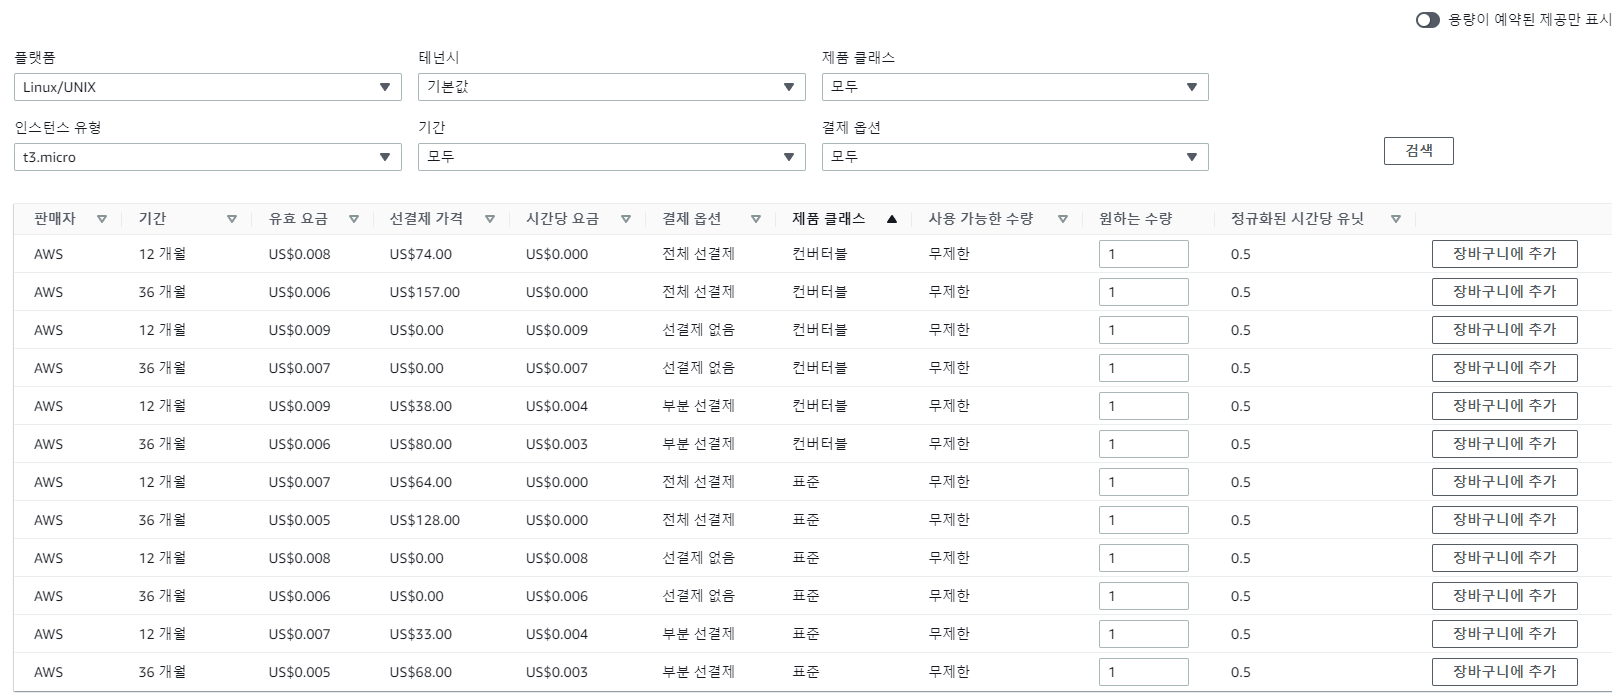Click sort icon beside 기간 column header
Viewport: 1612px width, 697px height.
tap(232, 219)
